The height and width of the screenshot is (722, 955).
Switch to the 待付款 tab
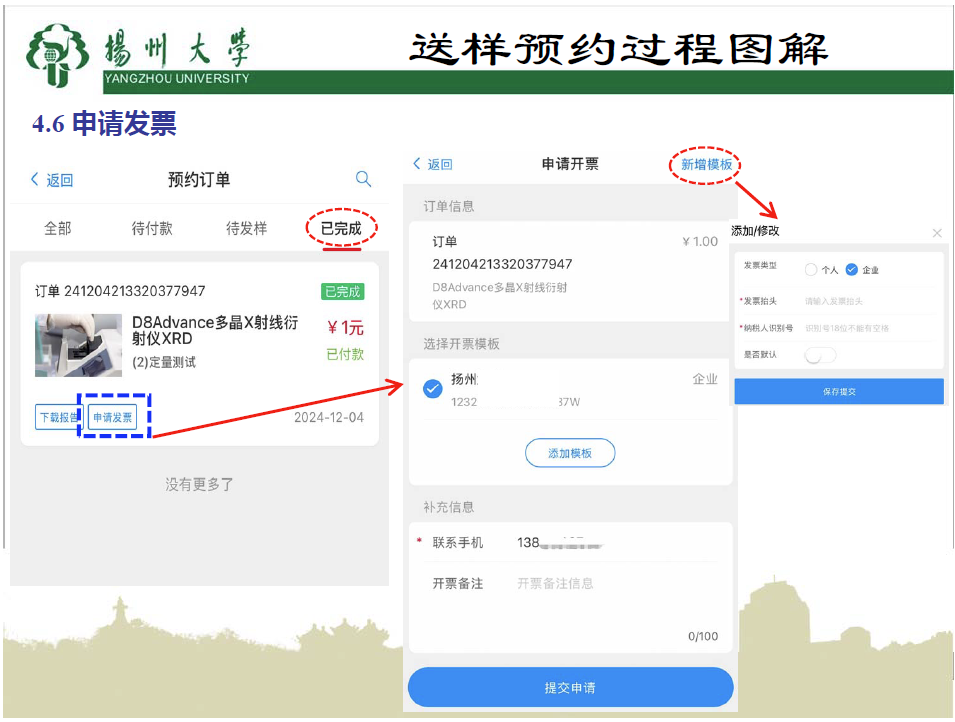point(152,228)
